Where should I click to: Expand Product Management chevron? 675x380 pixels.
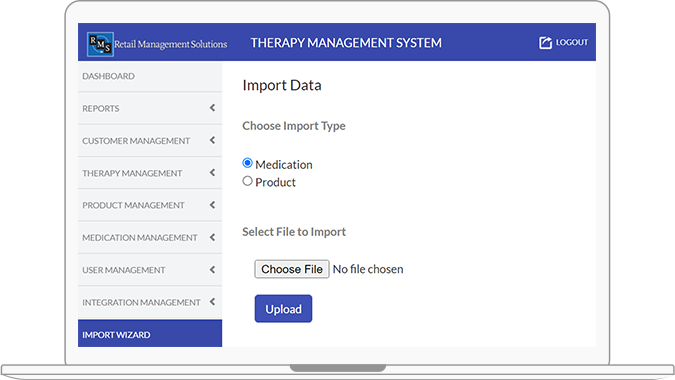[x=212, y=205]
